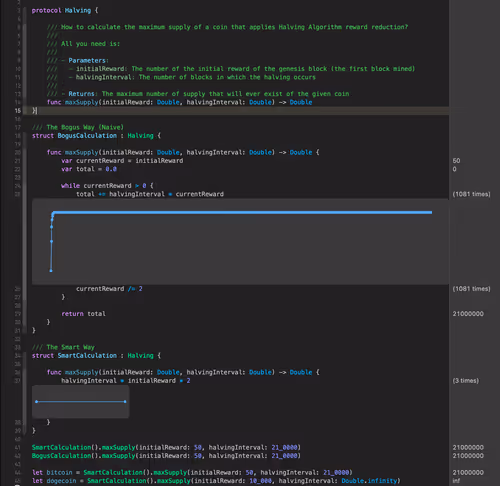
Task: Select the (1081 times) result beside total line
Action: 471,194
